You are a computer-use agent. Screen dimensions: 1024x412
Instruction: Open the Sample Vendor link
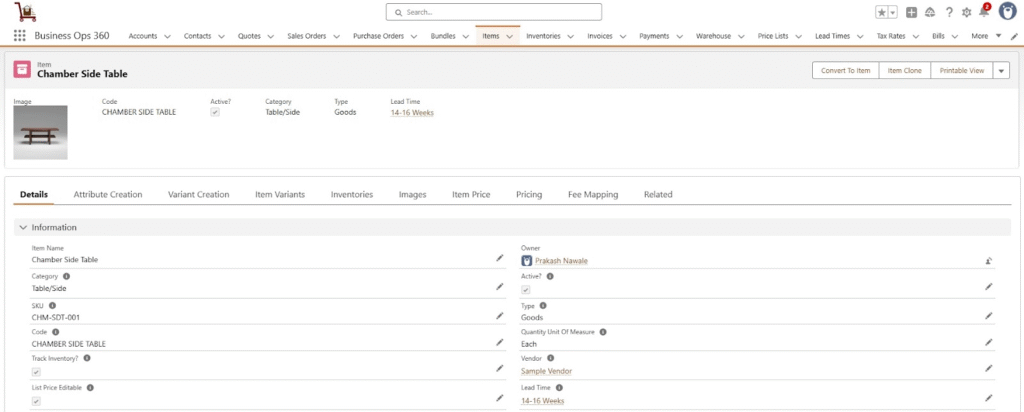[546, 371]
